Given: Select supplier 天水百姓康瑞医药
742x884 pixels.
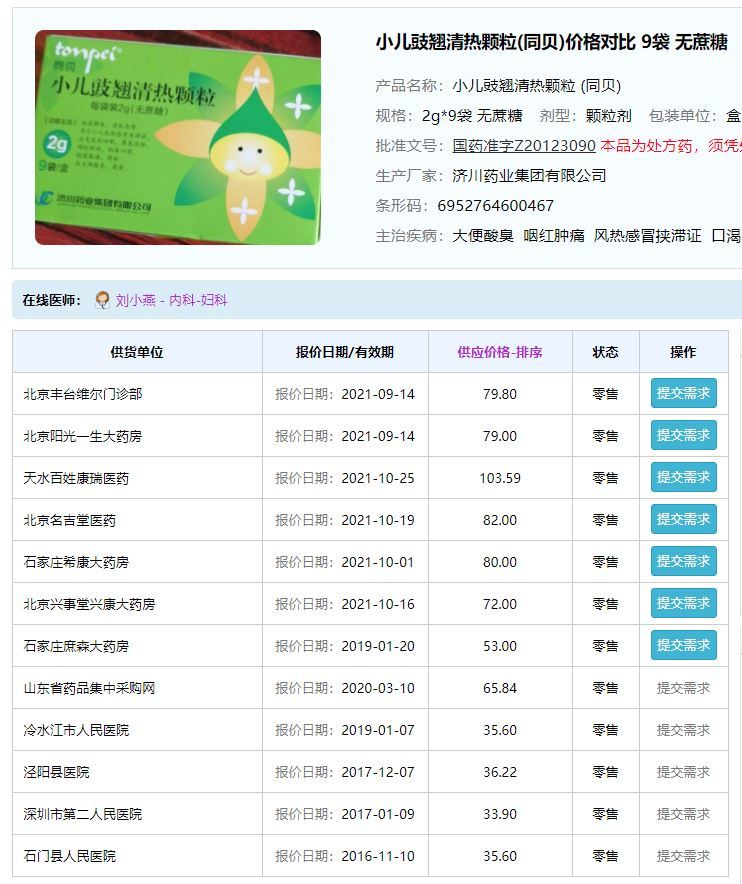Looking at the screenshot, I should [x=76, y=478].
